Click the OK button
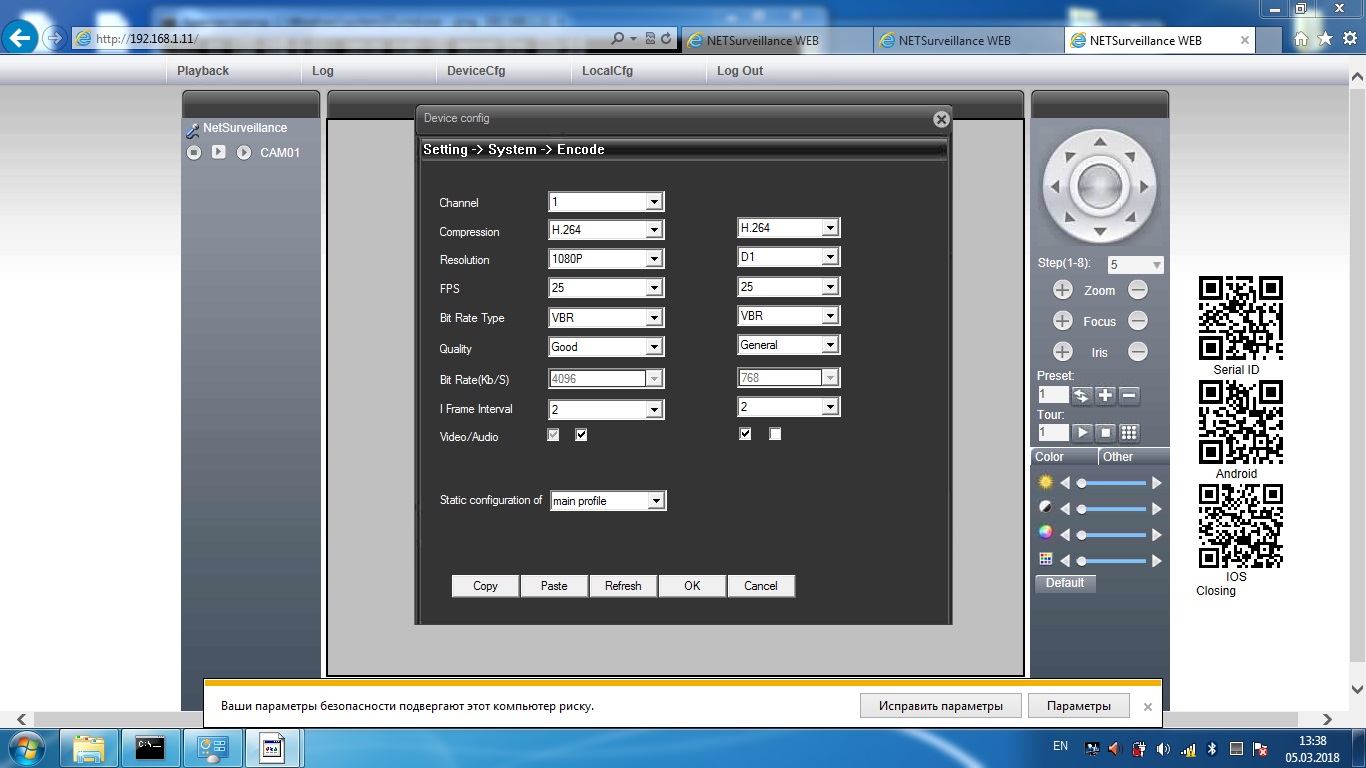The height and width of the screenshot is (768, 1366). (x=692, y=586)
